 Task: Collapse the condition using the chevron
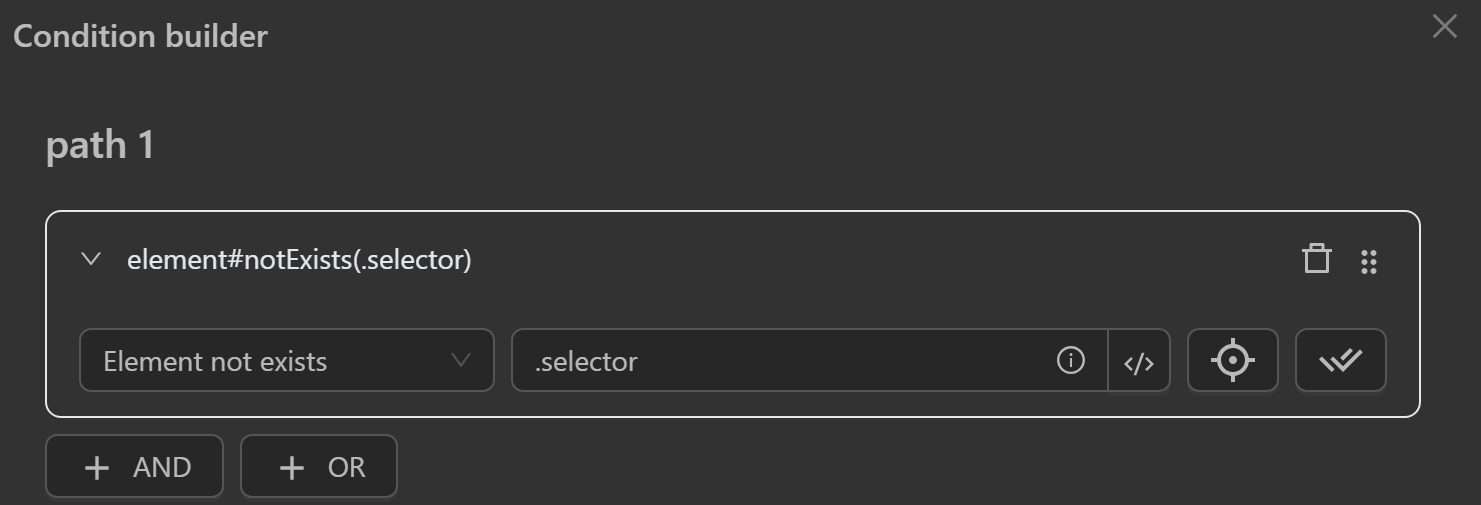tap(91, 259)
